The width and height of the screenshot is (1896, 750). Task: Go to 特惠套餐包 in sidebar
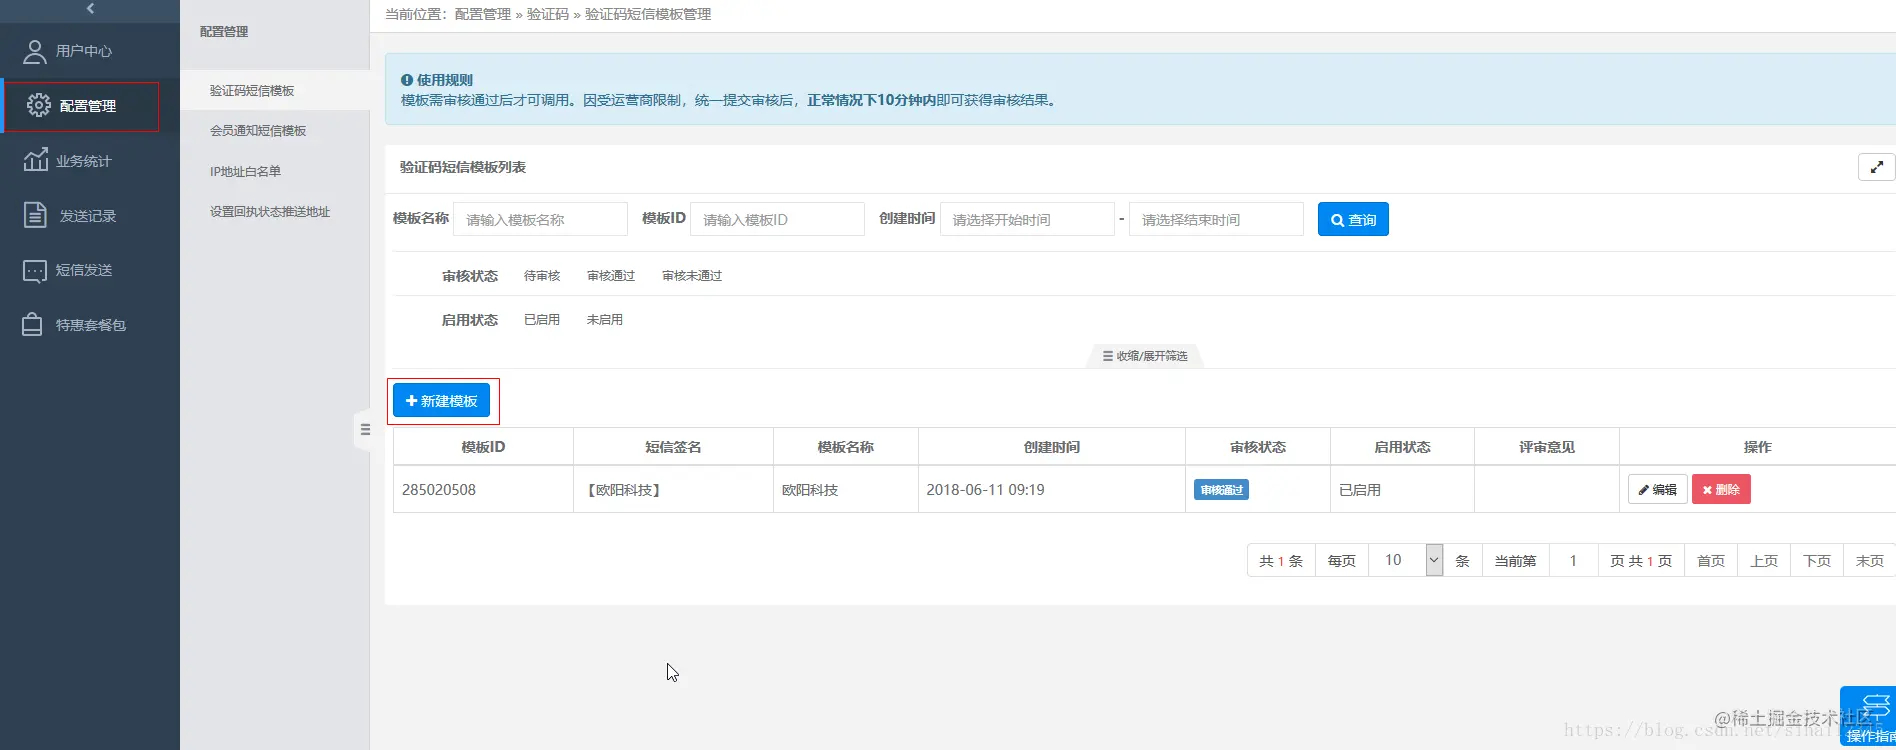pos(91,325)
